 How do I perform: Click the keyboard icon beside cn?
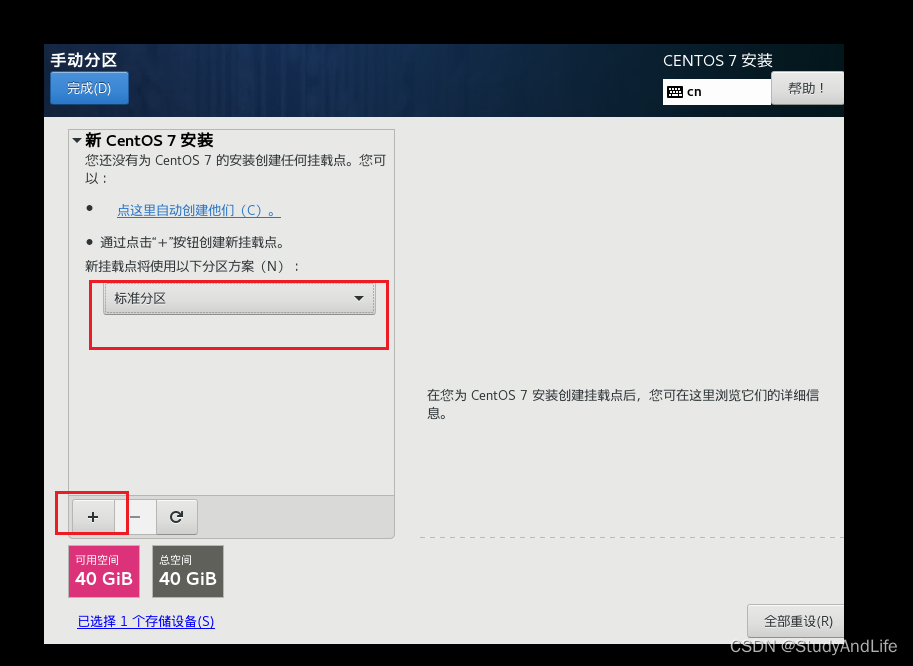coord(677,92)
